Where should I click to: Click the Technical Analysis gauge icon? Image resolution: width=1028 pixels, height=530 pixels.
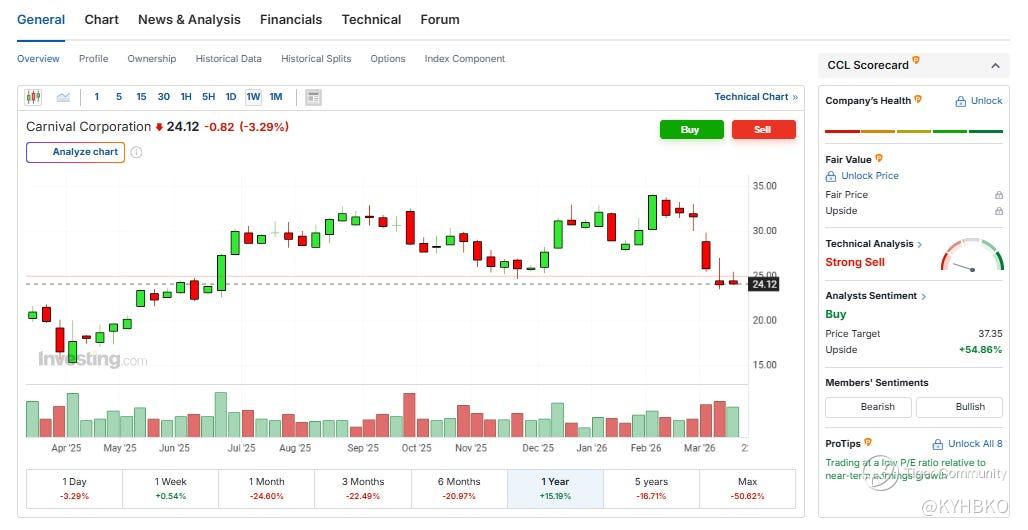pyautogui.click(x=971, y=255)
